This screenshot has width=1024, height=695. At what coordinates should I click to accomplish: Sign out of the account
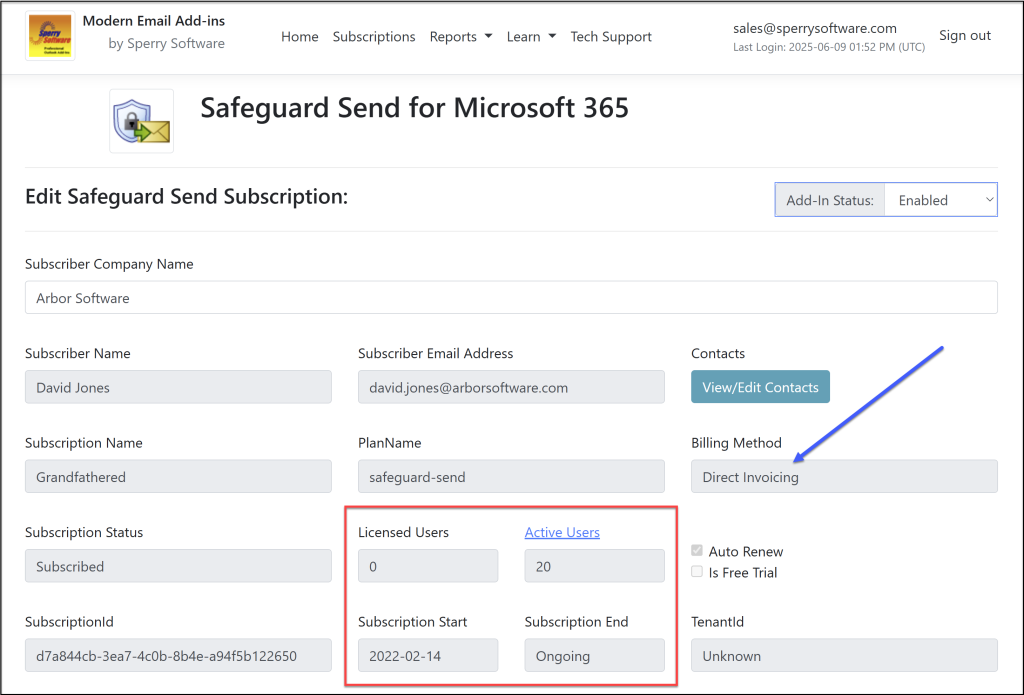964,36
